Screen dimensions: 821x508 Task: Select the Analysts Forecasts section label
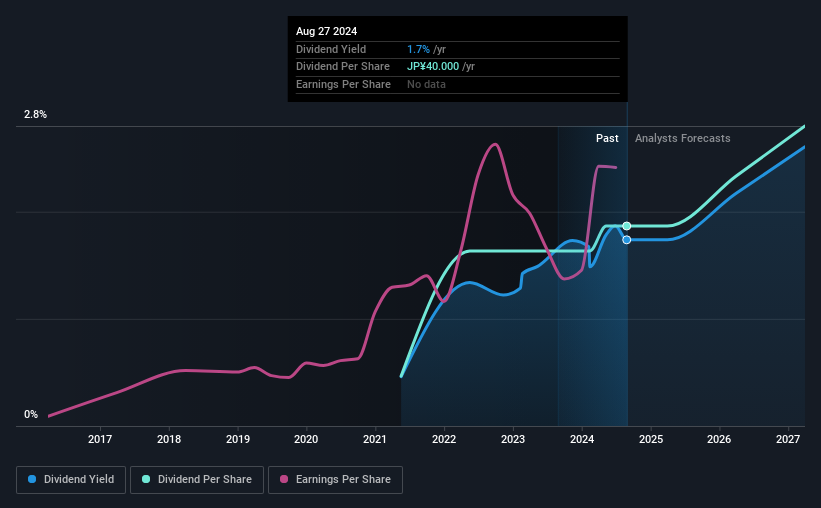[x=682, y=138]
